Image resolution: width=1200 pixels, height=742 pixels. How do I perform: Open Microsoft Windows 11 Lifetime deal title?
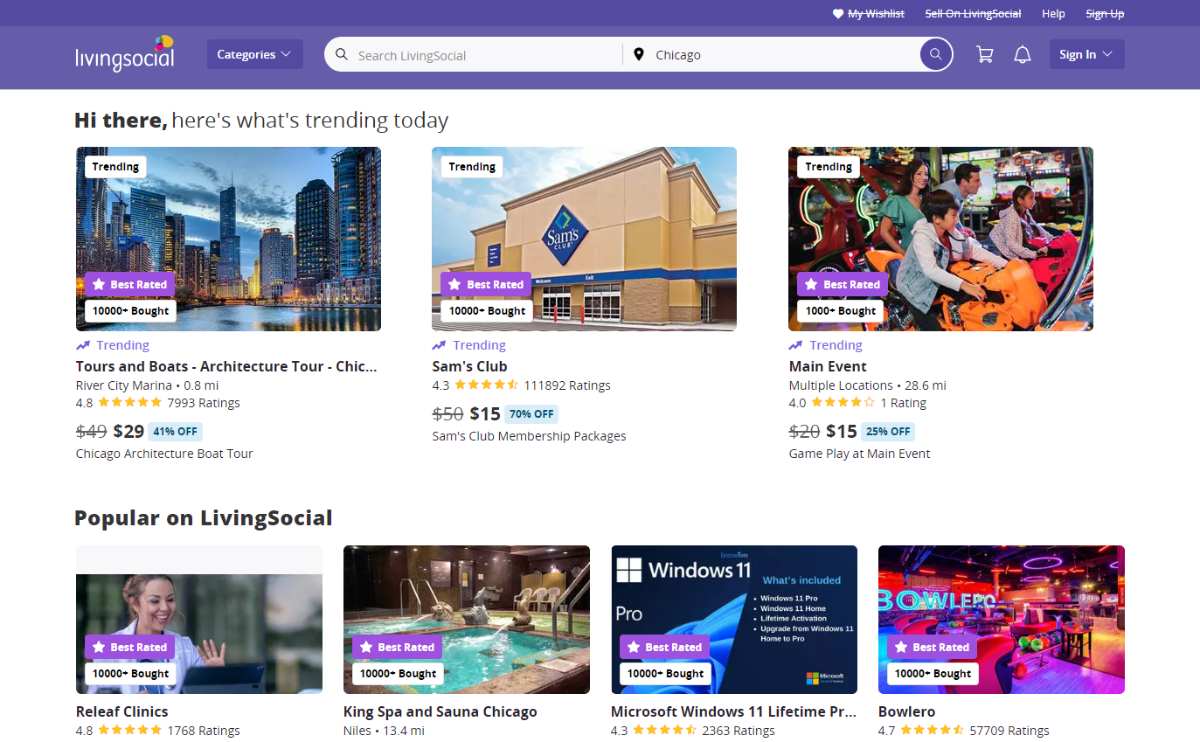[734, 712]
